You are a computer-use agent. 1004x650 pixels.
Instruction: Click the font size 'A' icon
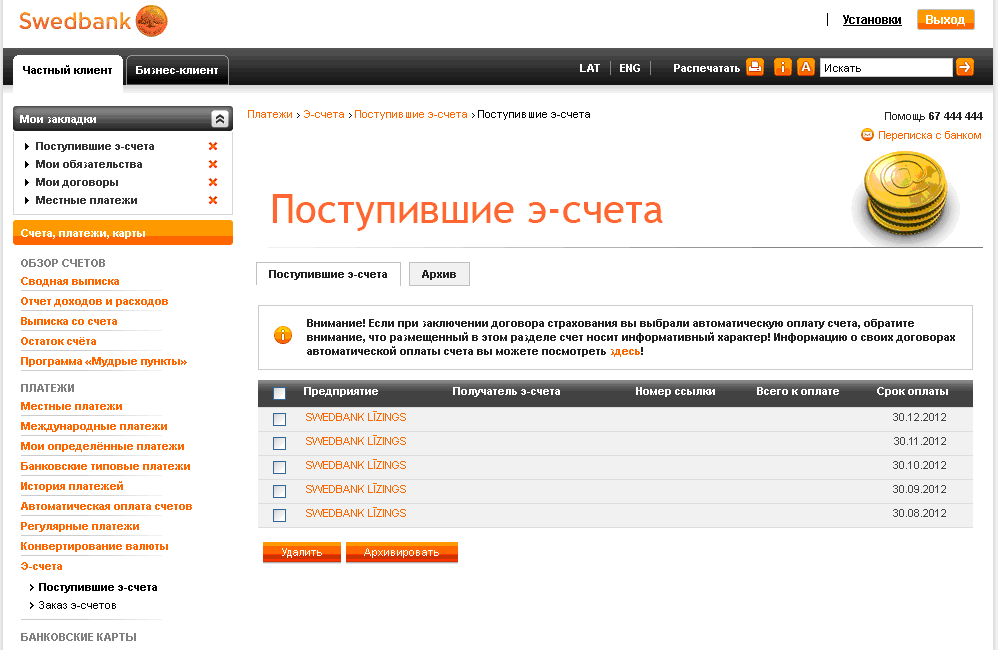[x=806, y=67]
